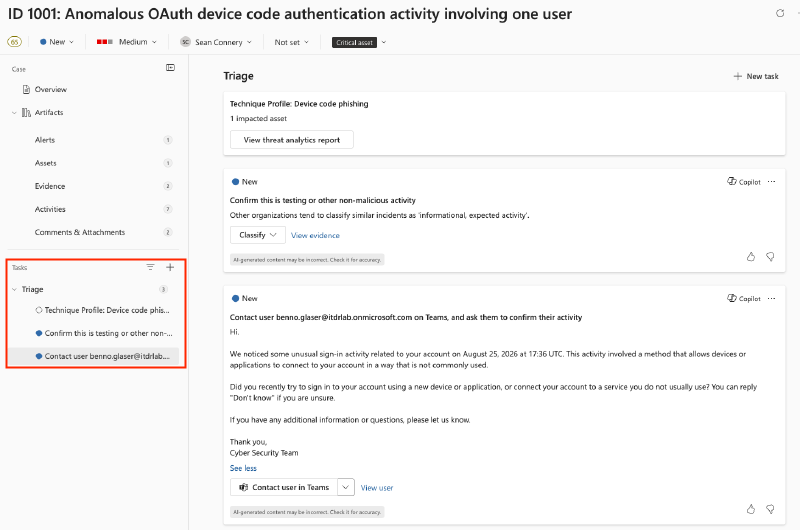
Task: Open the Assets artifact list
Action: click(45, 163)
